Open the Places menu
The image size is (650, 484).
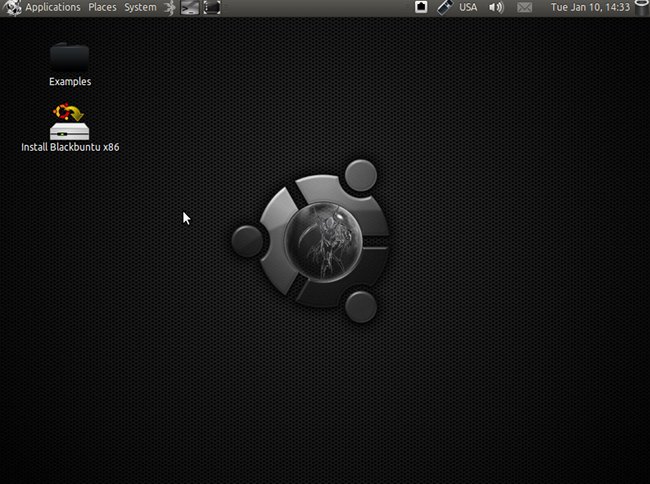102,7
